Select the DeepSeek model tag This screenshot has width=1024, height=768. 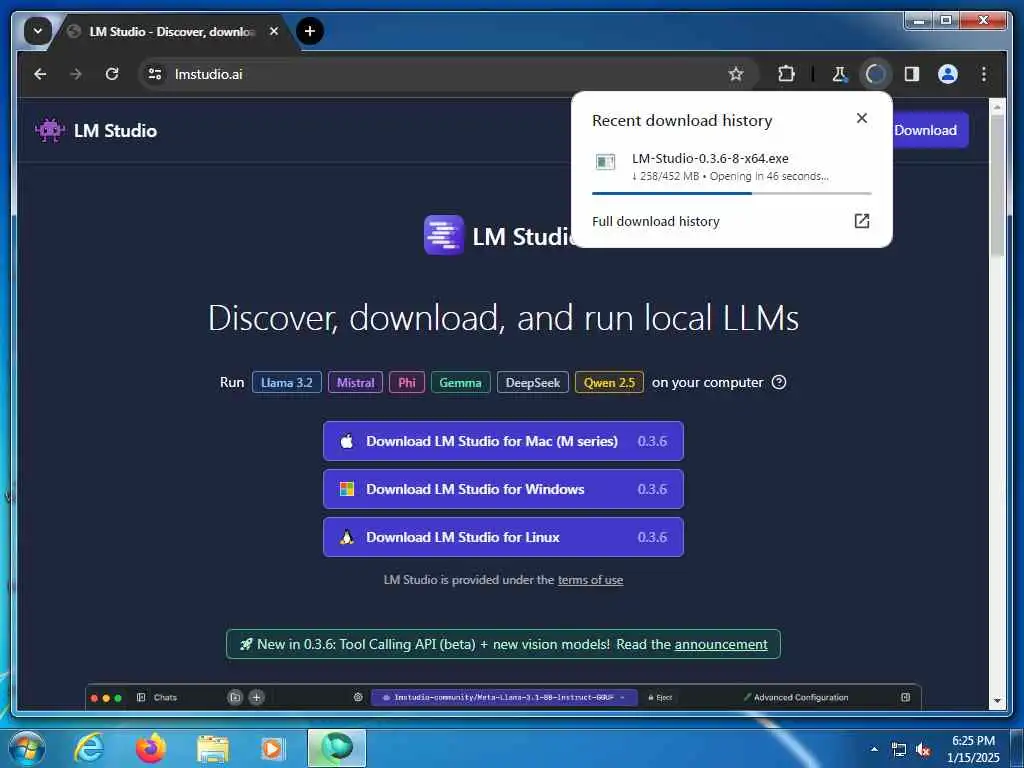[x=533, y=383]
